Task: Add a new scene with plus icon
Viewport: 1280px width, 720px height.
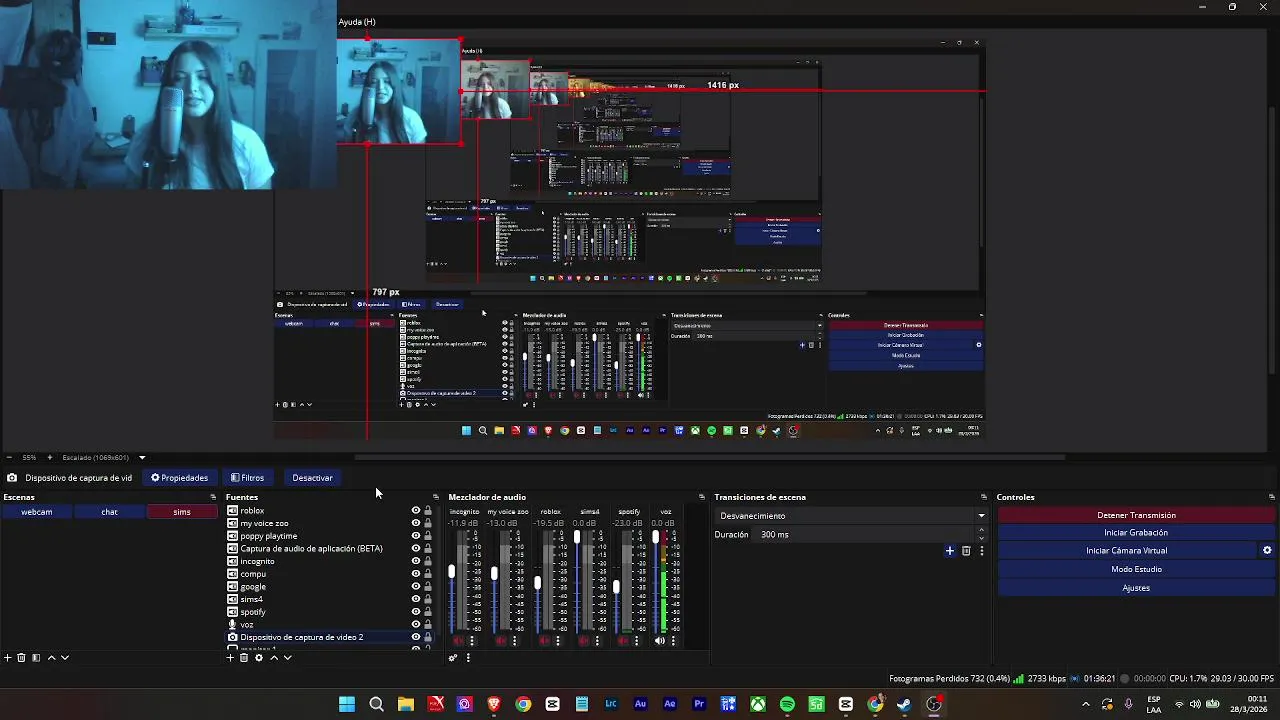Action: pos(7,658)
